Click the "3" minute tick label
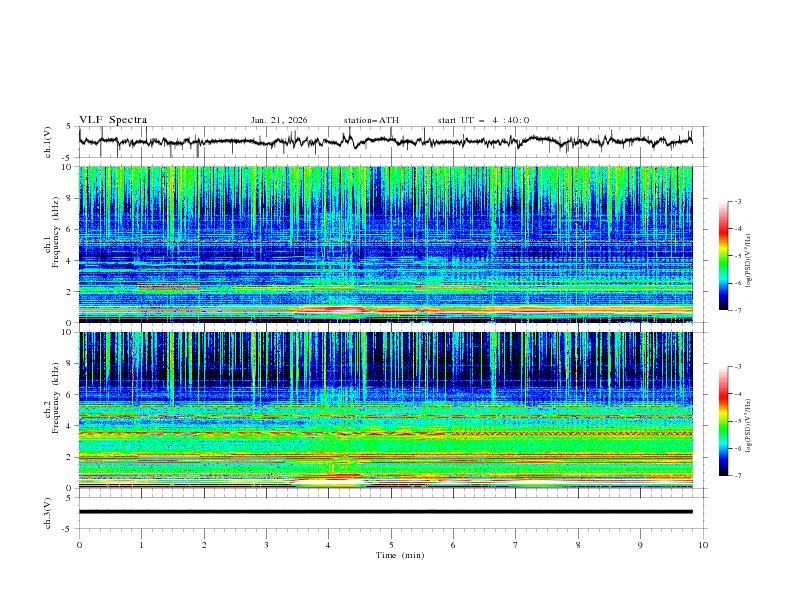Screen dimensions: 792x612 [x=266, y=545]
